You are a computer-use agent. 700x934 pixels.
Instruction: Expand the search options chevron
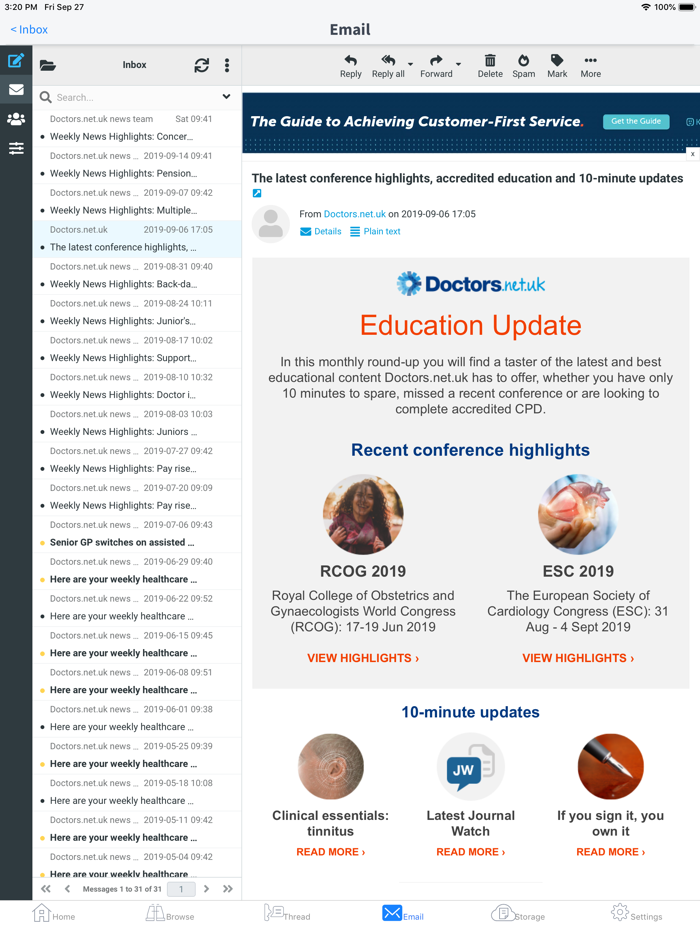(x=226, y=96)
